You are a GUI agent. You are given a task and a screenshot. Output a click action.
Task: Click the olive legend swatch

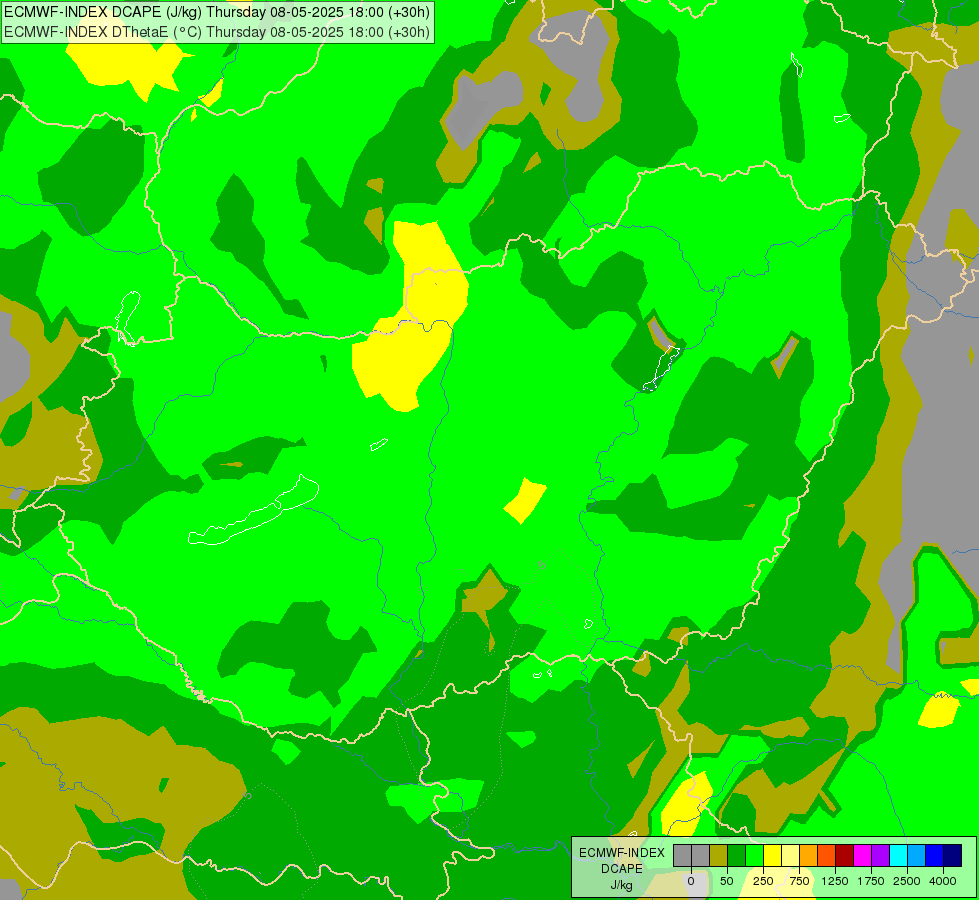click(x=719, y=855)
